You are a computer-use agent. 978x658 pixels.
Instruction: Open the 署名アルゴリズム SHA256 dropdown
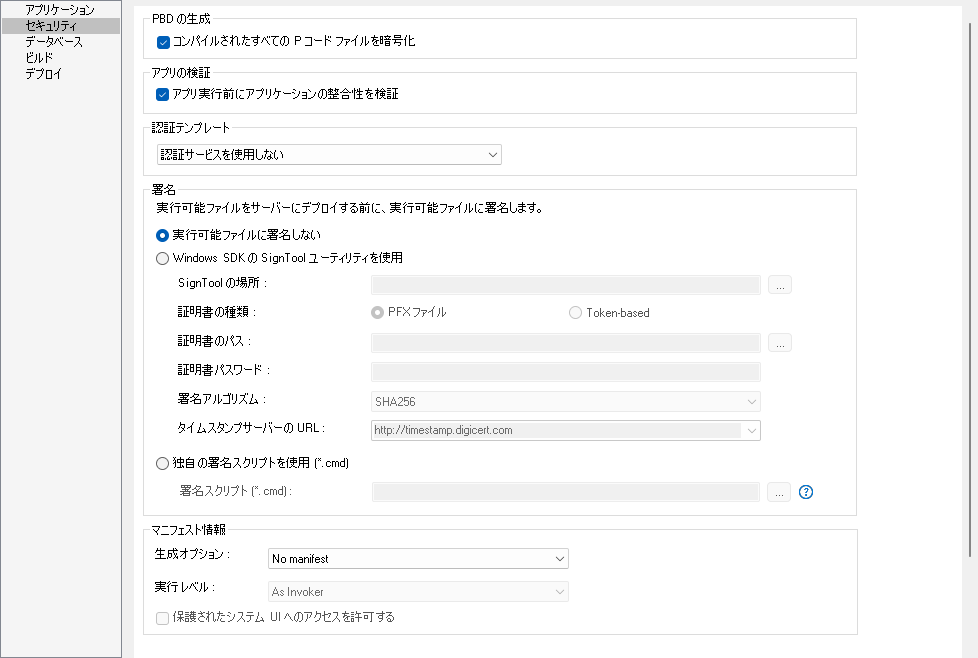point(565,402)
